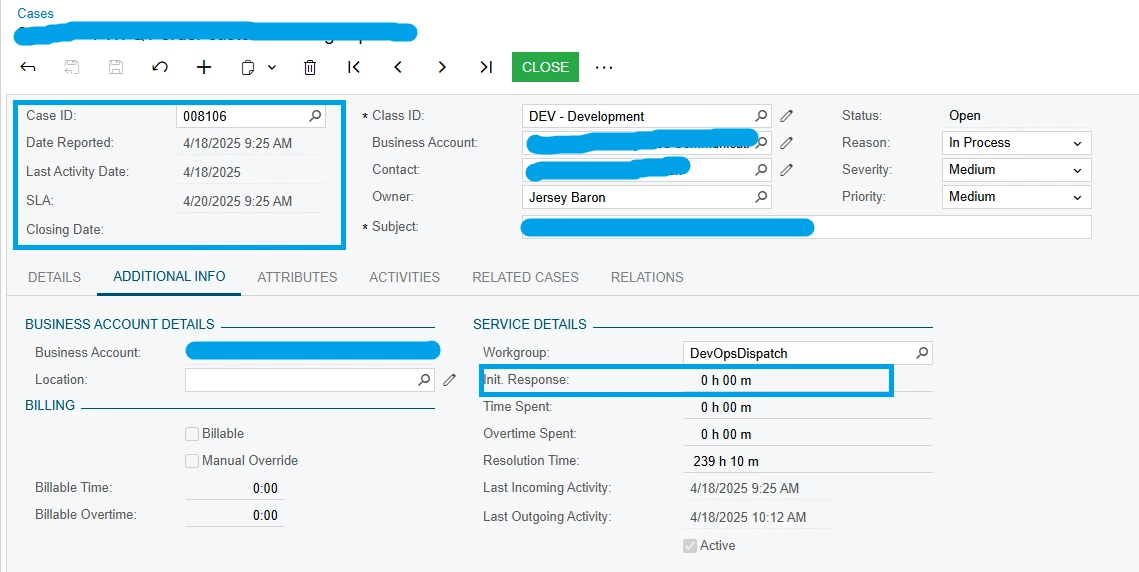Open the ATTRIBUTES tab
The height and width of the screenshot is (572, 1139).
point(297,277)
